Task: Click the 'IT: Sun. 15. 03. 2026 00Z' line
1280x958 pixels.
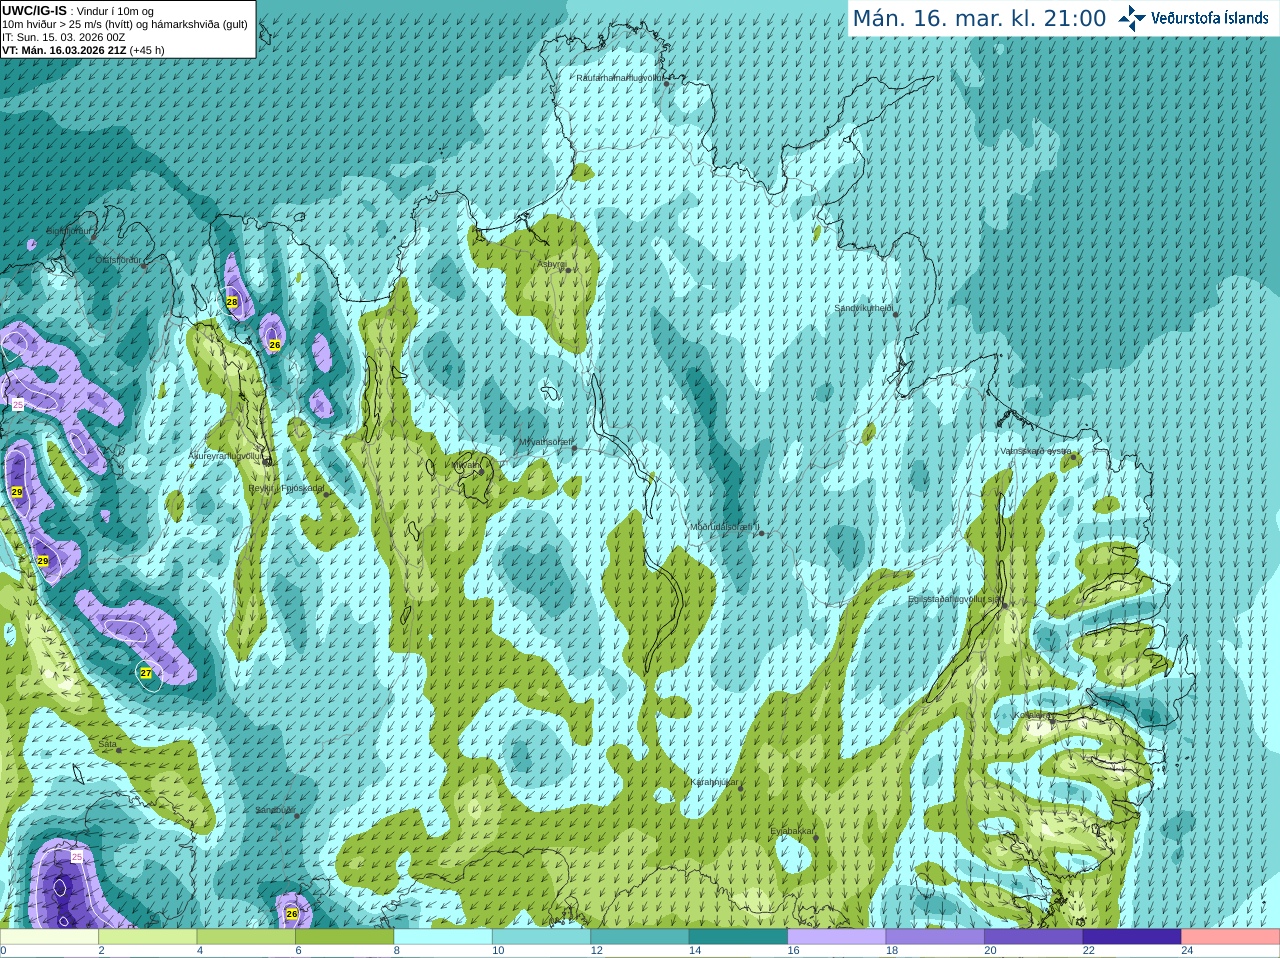Action: 63,37
